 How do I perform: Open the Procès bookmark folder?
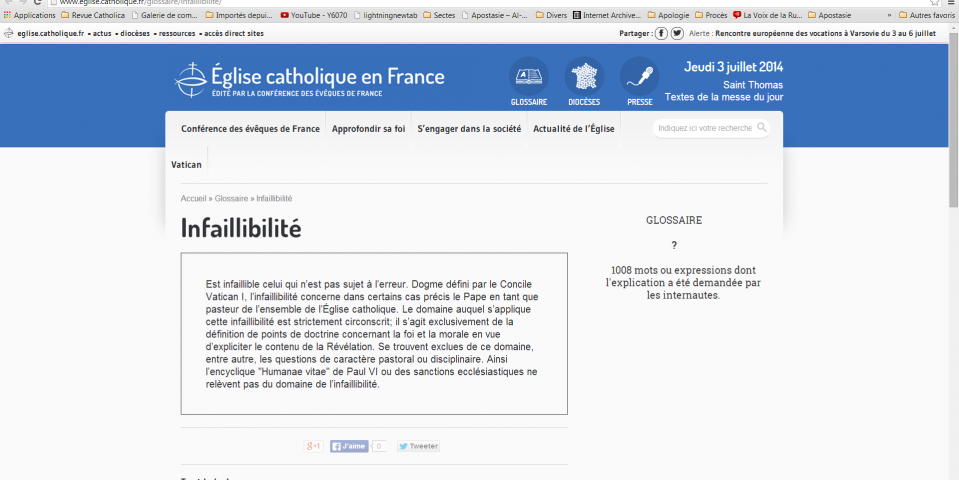pyautogui.click(x=711, y=15)
